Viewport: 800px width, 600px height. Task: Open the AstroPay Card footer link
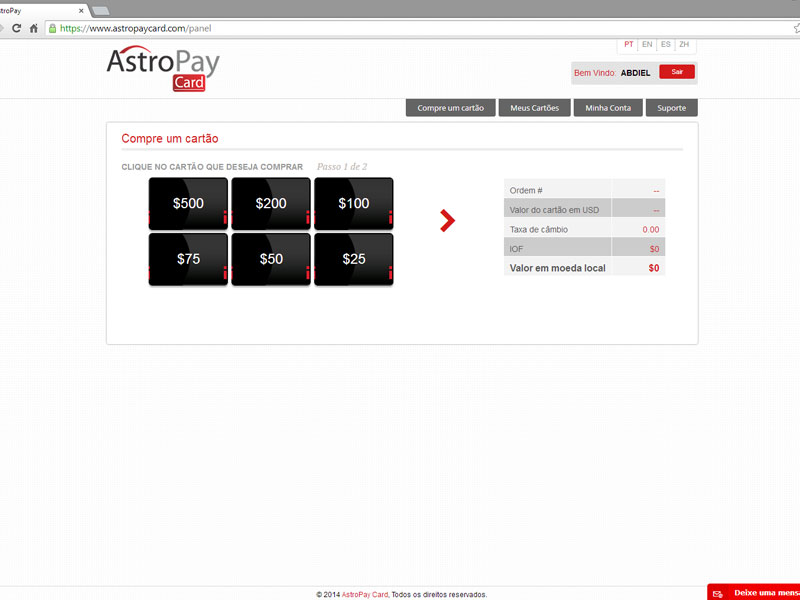tap(365, 591)
